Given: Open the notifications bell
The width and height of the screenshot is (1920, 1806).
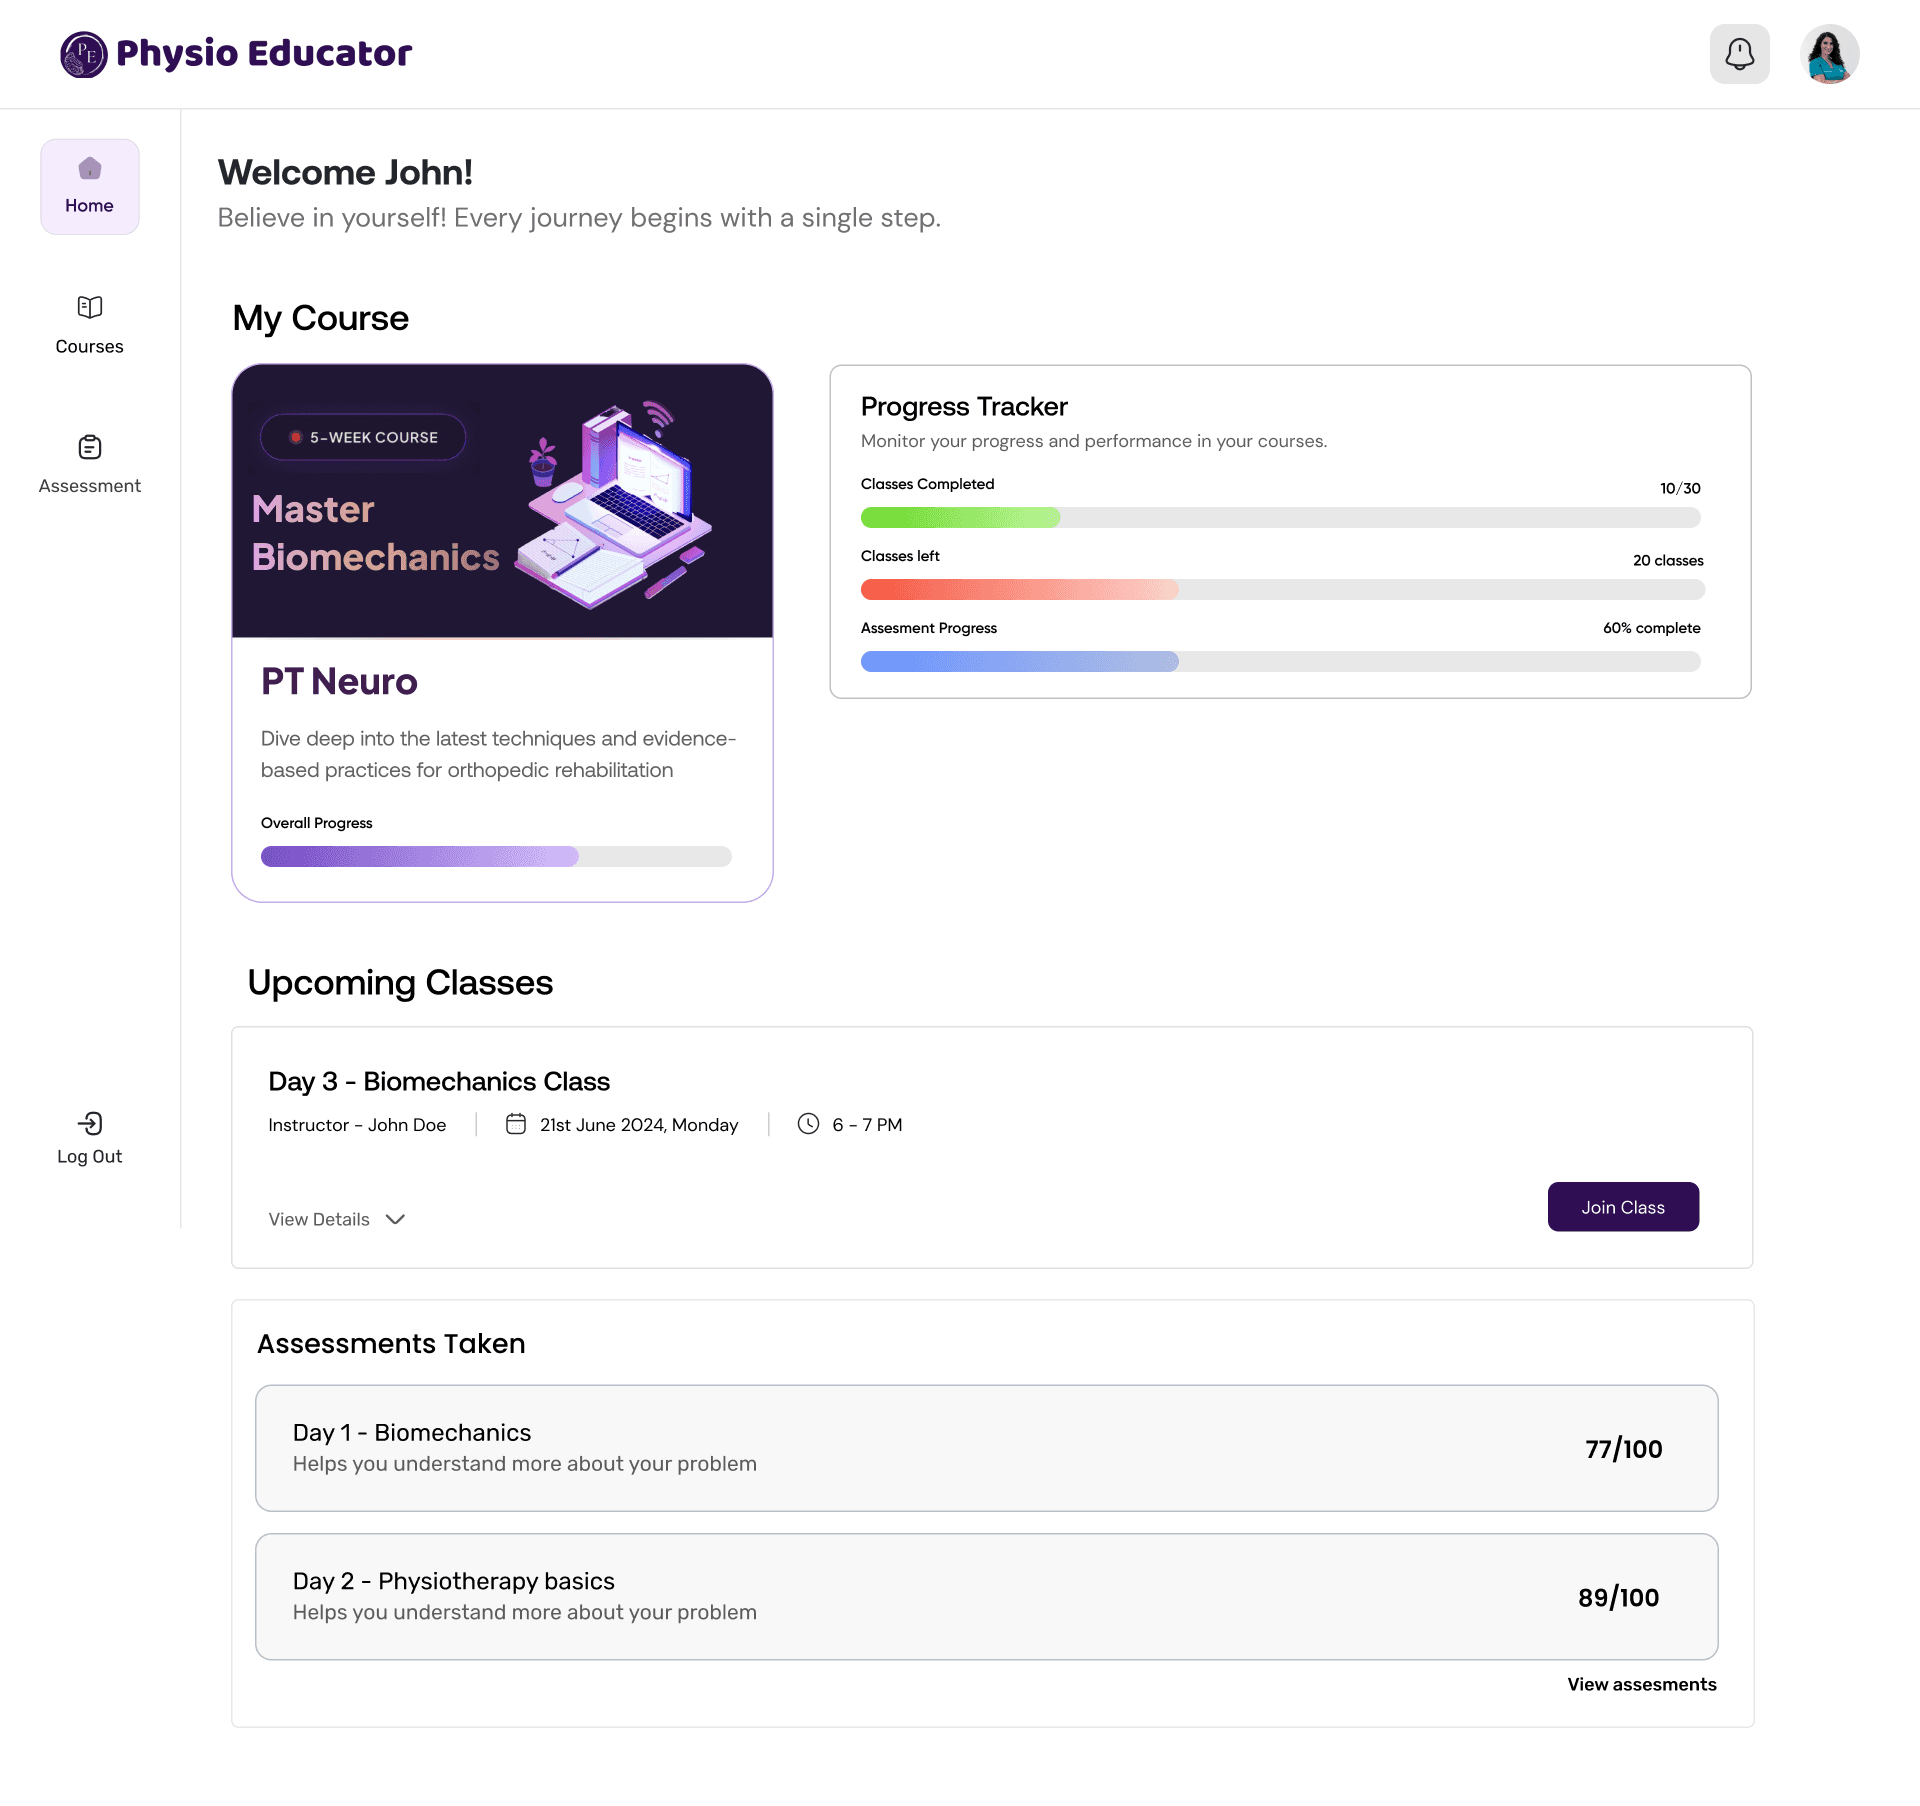Looking at the screenshot, I should point(1739,54).
